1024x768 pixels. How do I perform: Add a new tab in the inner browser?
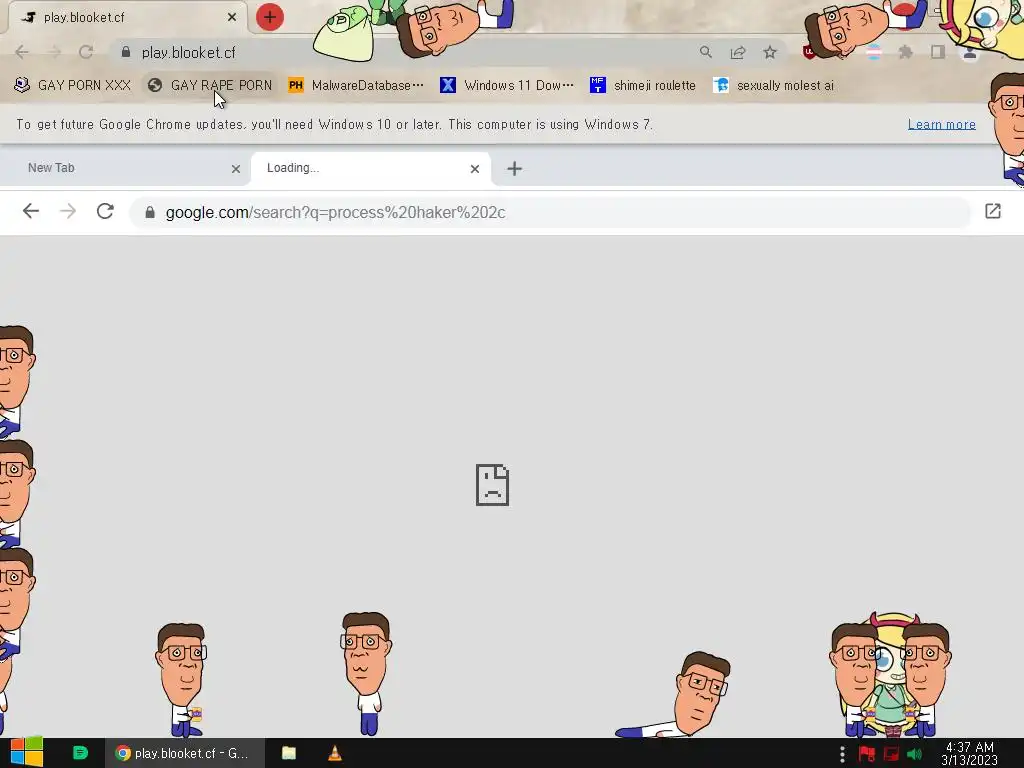click(x=515, y=169)
